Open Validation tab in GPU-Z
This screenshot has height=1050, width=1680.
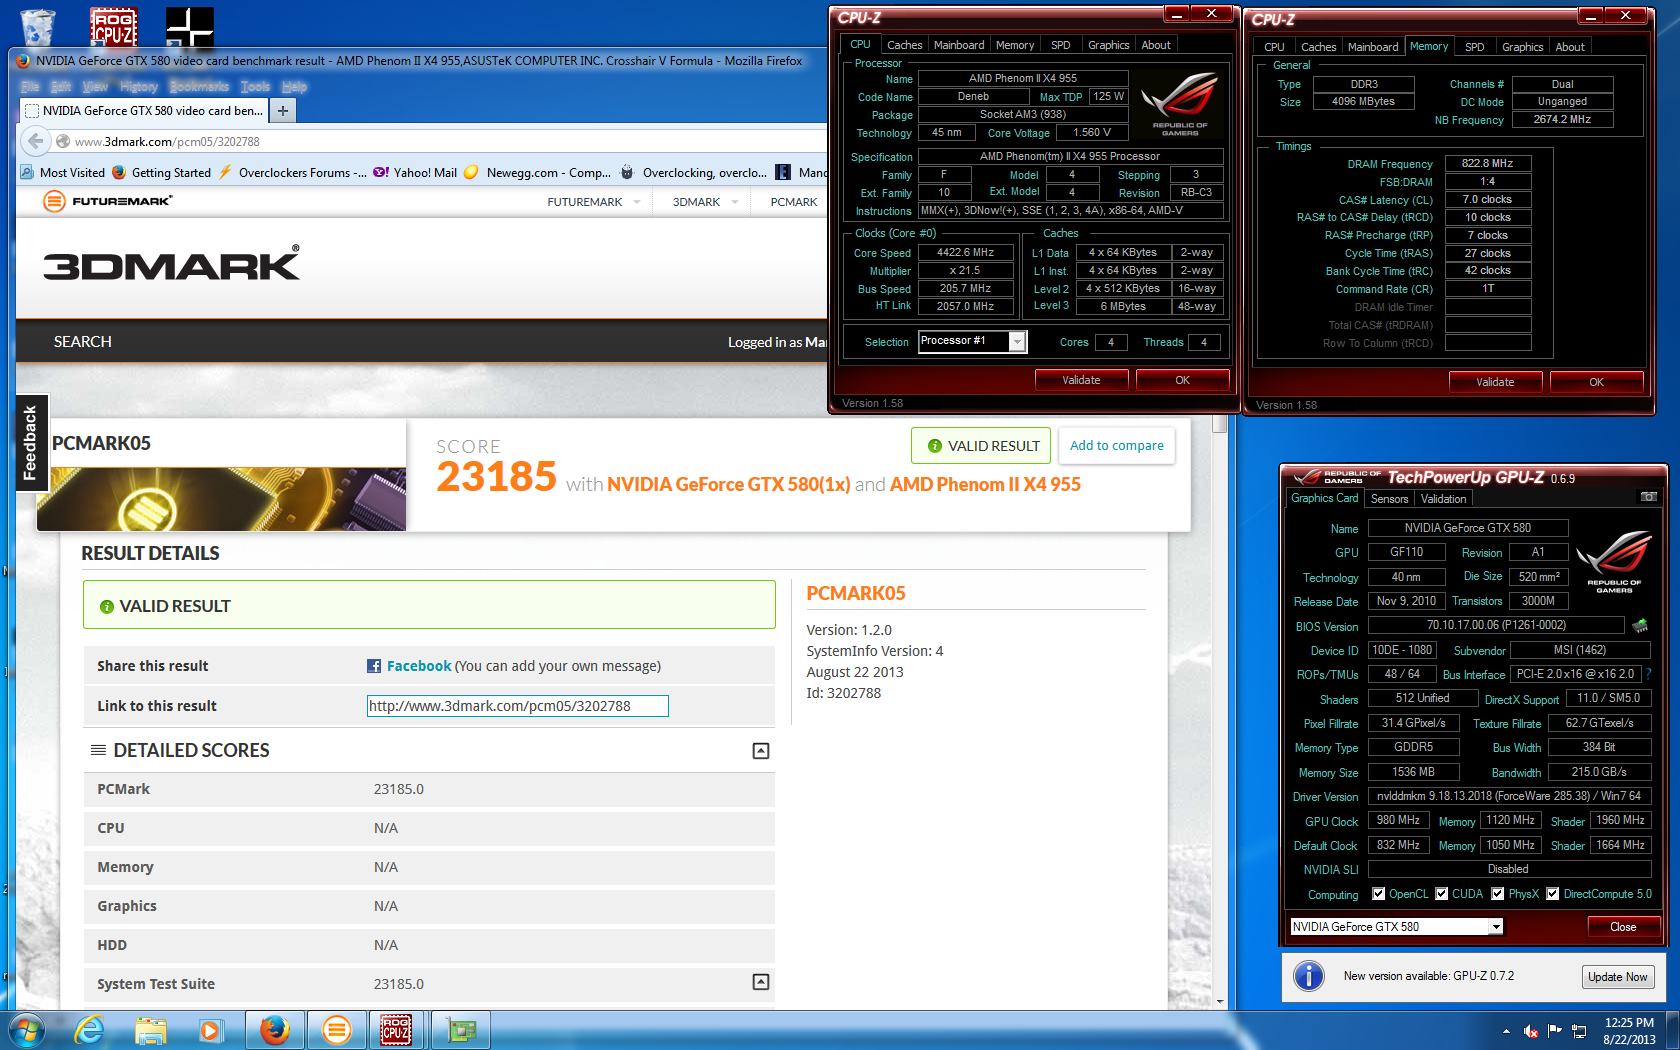1443,499
